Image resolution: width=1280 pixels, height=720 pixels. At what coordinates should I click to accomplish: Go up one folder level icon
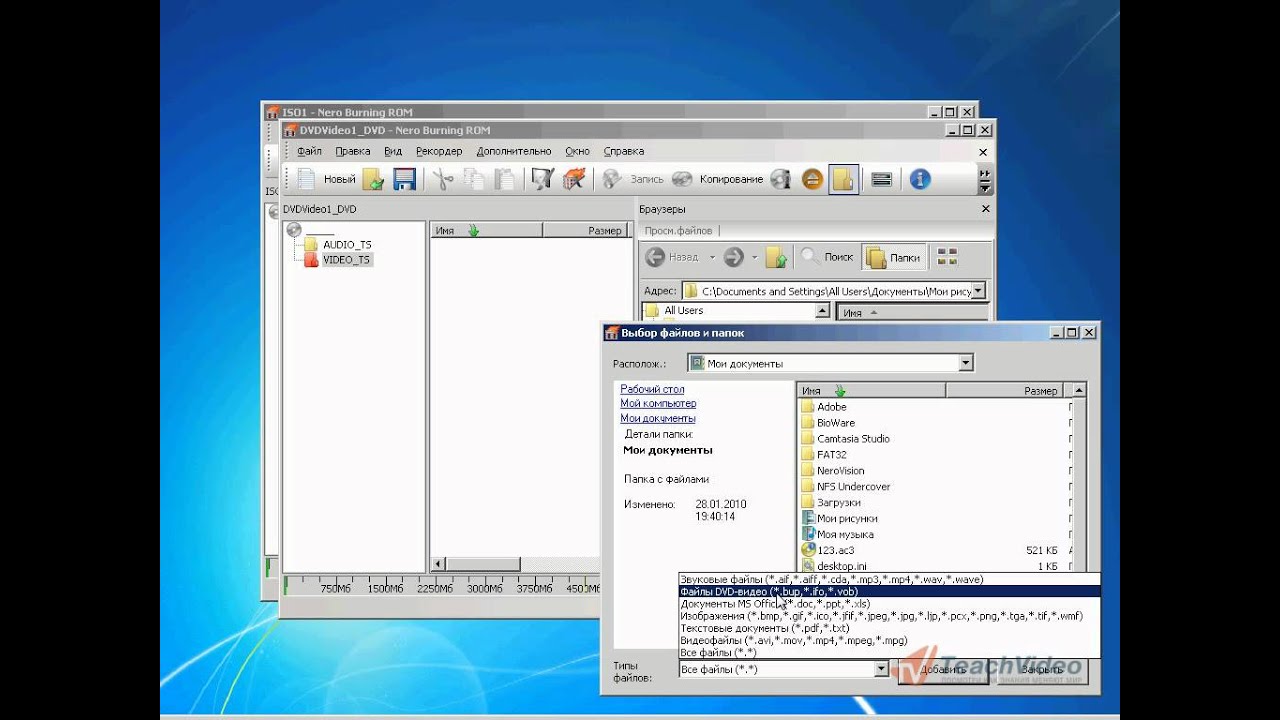pyautogui.click(x=776, y=257)
